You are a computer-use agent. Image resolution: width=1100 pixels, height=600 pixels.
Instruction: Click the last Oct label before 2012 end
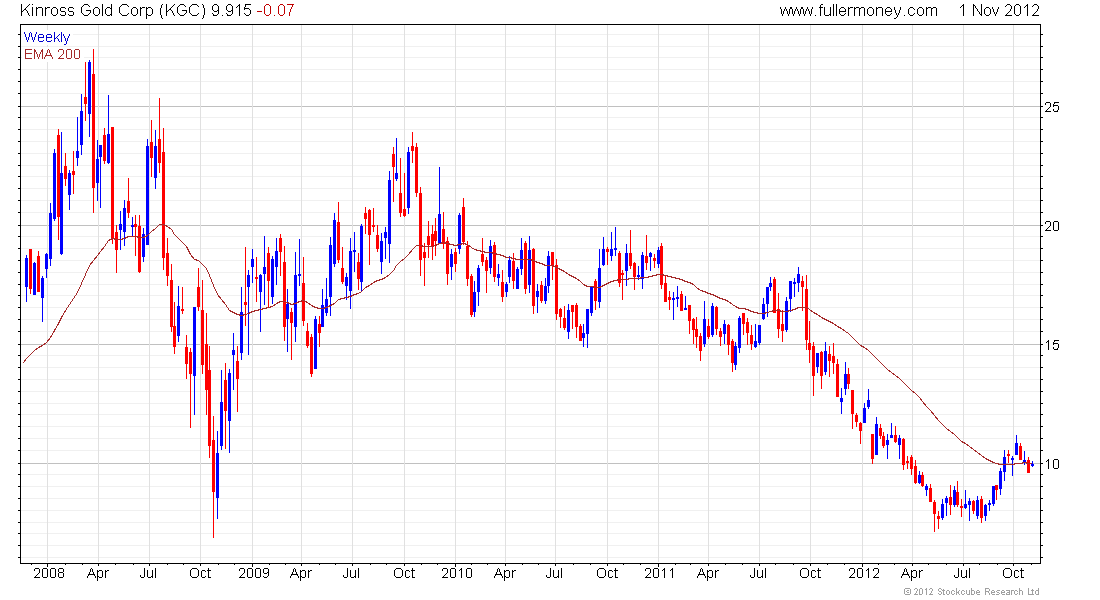click(x=1013, y=573)
